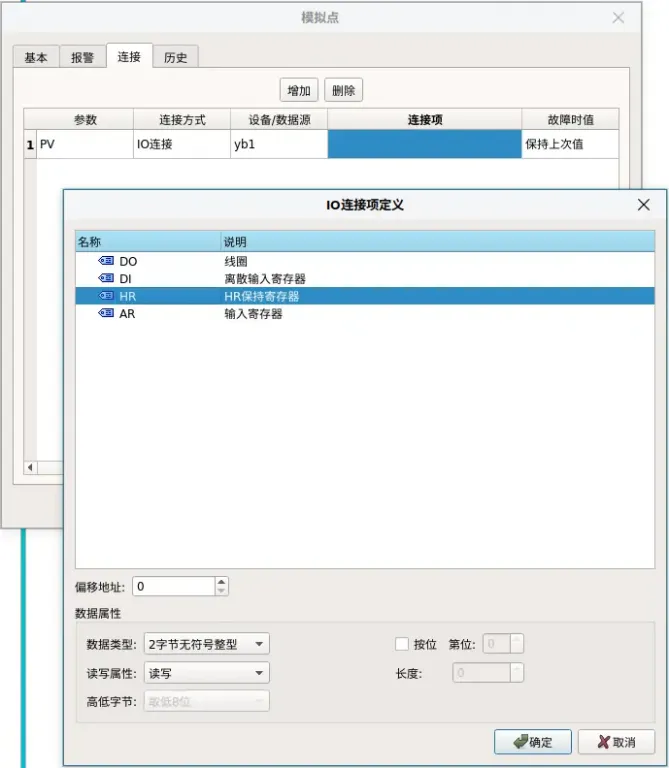Image resolution: width=669 pixels, height=768 pixels.
Task: Open the 读写属性 dropdown
Action: (207, 673)
